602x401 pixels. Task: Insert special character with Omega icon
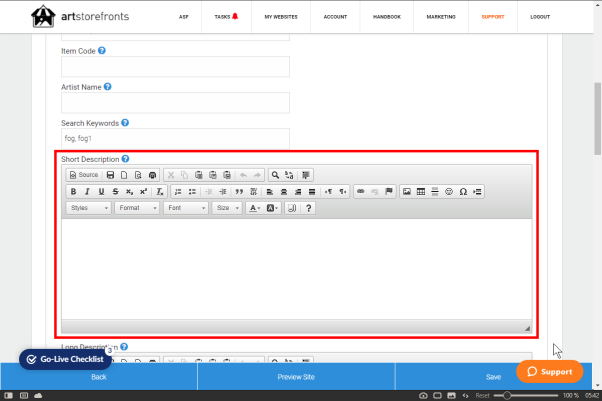[x=463, y=192]
